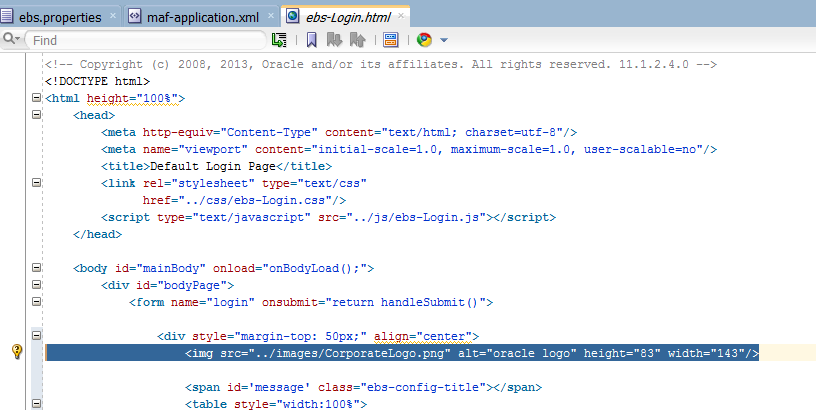The height and width of the screenshot is (410, 816).
Task: Click the bodyPage id value
Action: 192,286
